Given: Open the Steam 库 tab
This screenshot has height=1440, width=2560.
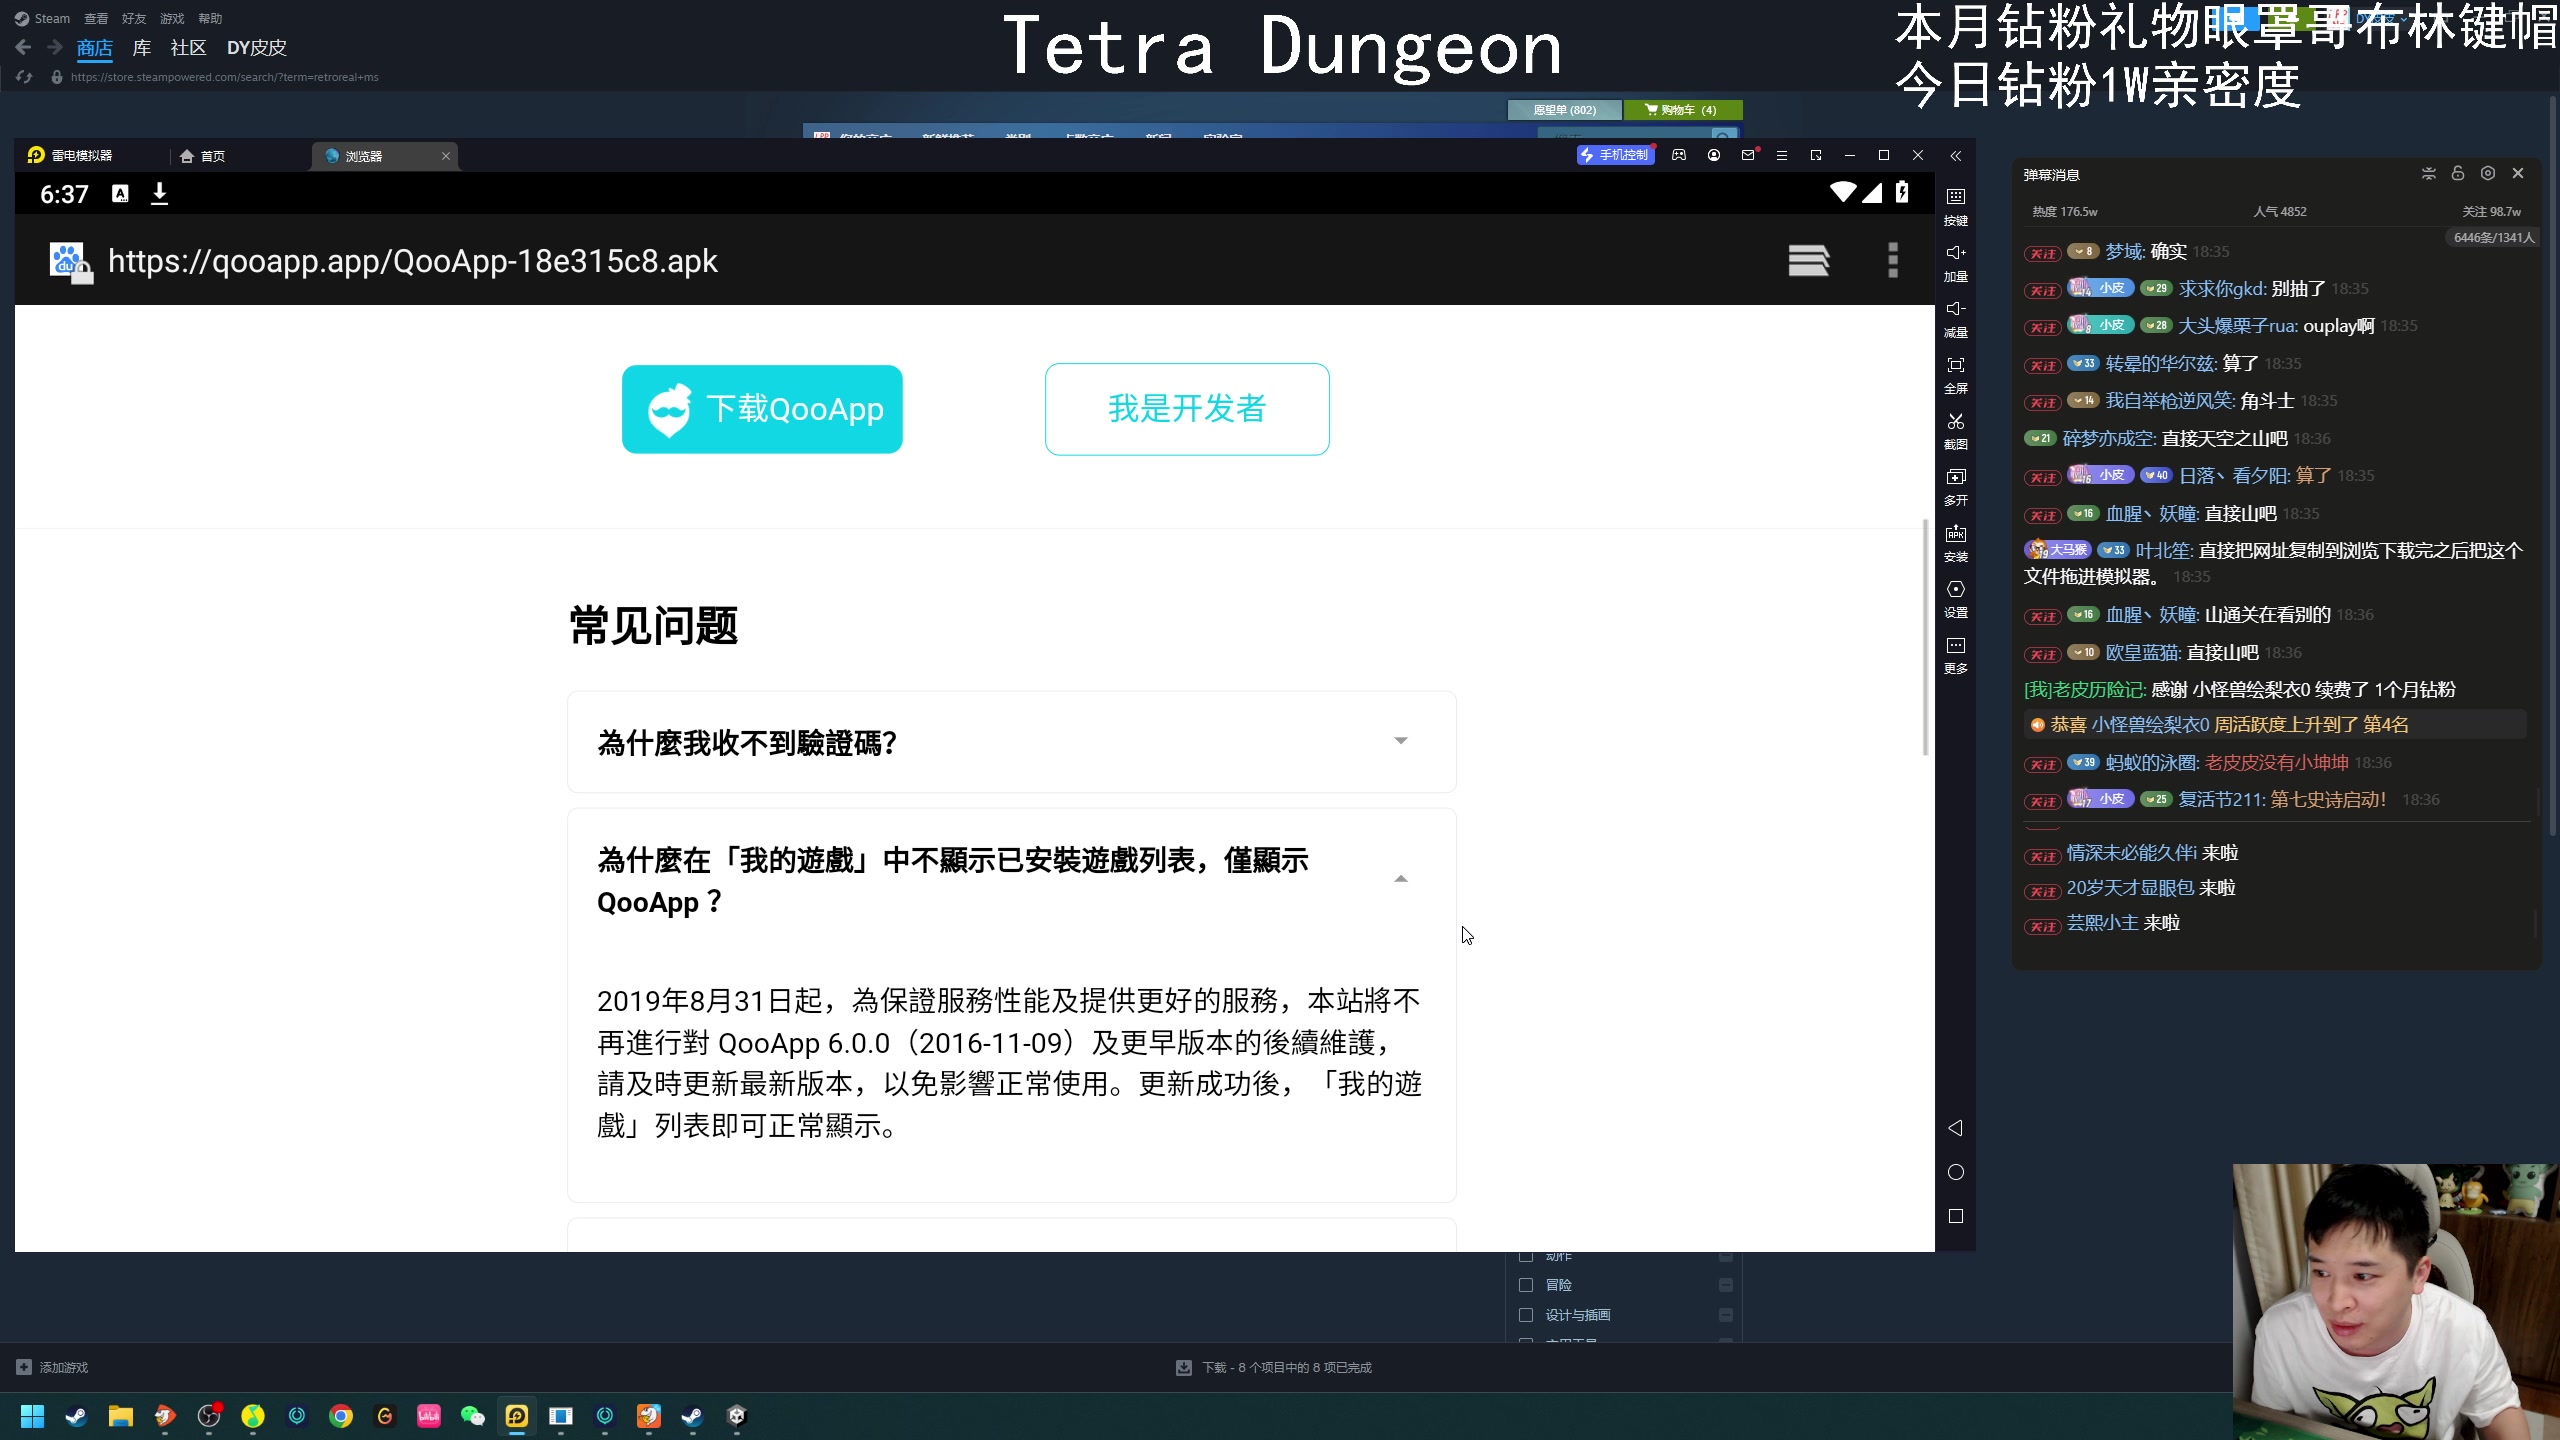Looking at the screenshot, I should point(142,48).
